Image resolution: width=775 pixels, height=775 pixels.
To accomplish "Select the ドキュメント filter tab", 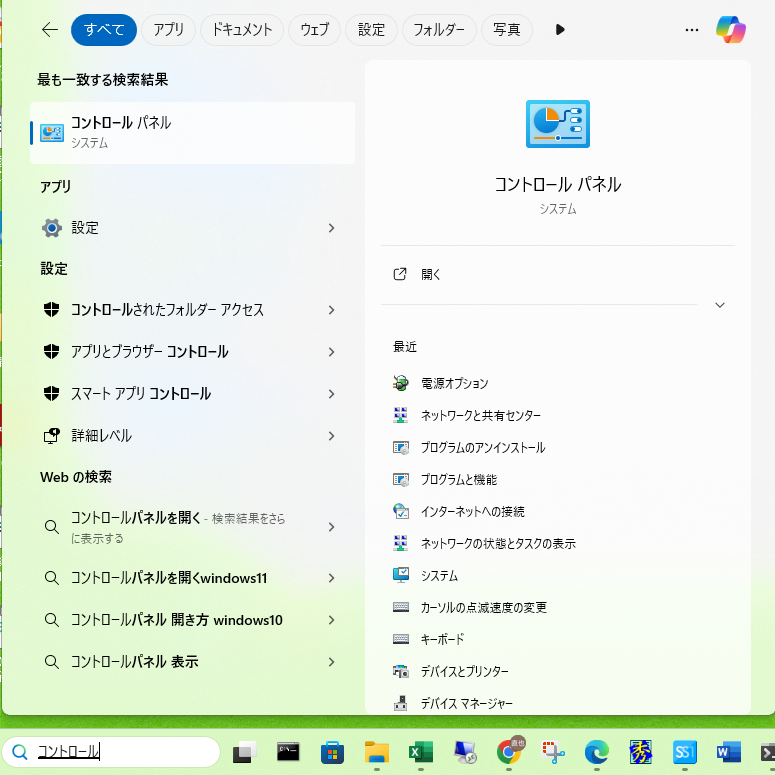I will [242, 30].
